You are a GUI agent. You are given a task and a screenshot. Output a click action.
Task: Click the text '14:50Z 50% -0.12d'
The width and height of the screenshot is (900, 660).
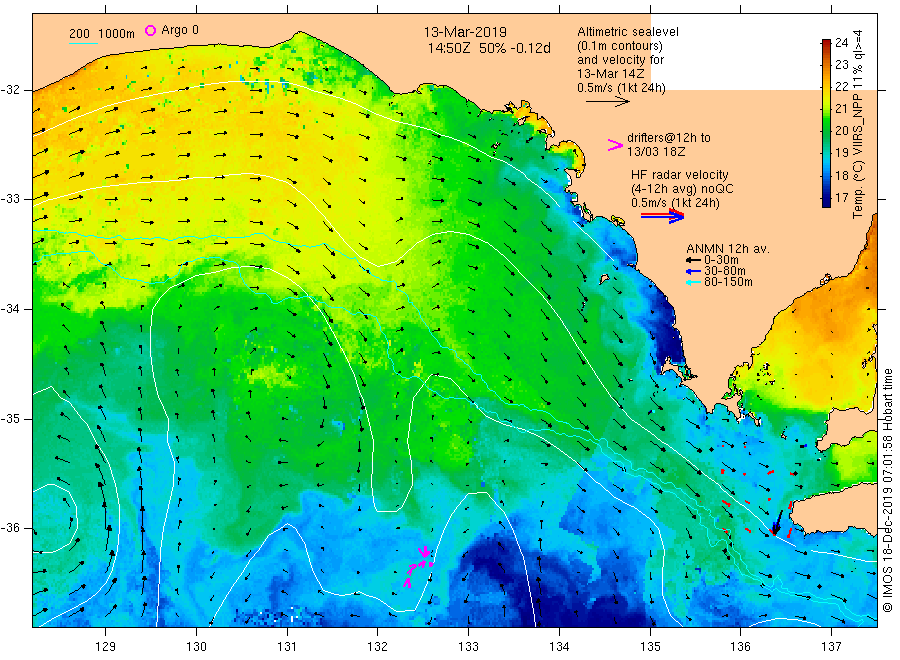click(488, 48)
